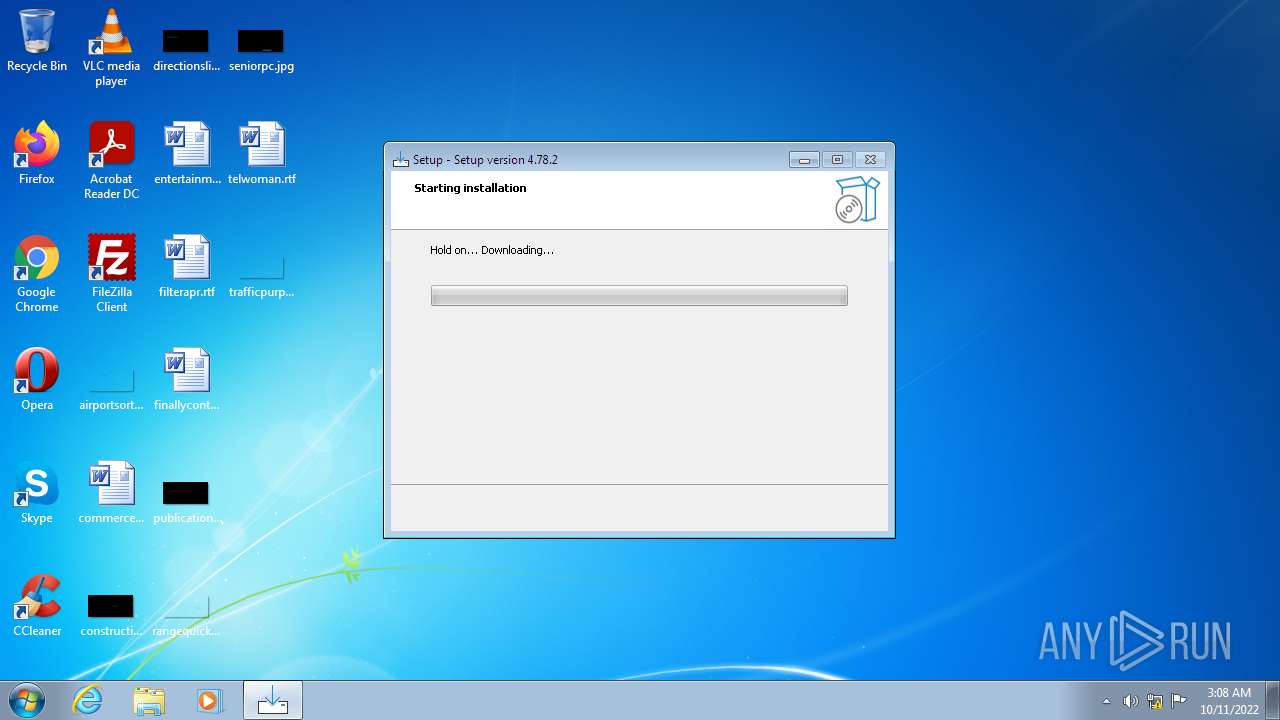Select the publication... desktop file
Screen dimensions: 1280x720
tap(186, 503)
